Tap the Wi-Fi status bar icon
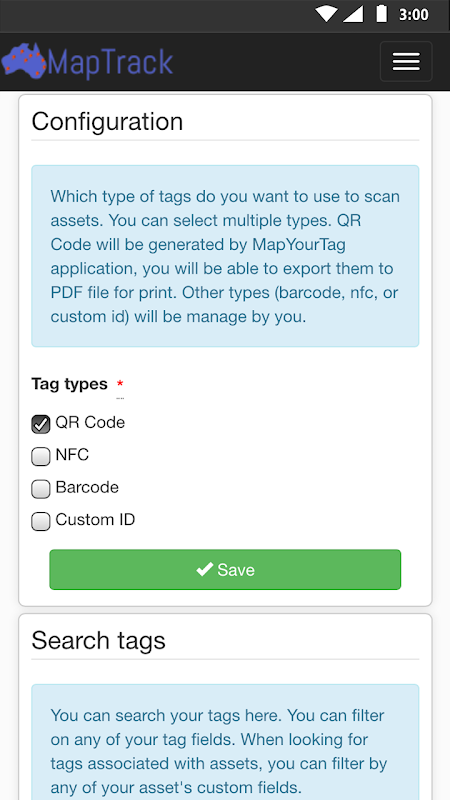Screen dimensions: 450x800 [326, 14]
